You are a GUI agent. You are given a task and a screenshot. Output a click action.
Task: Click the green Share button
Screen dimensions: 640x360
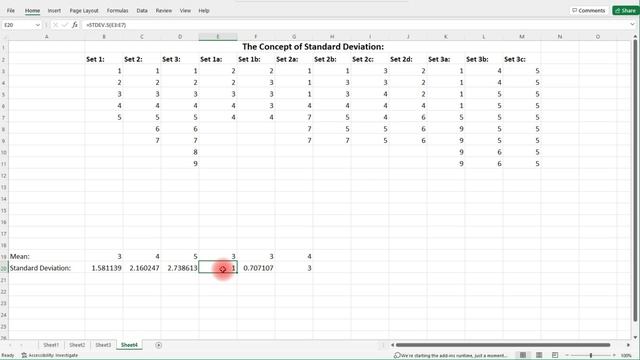coord(625,11)
